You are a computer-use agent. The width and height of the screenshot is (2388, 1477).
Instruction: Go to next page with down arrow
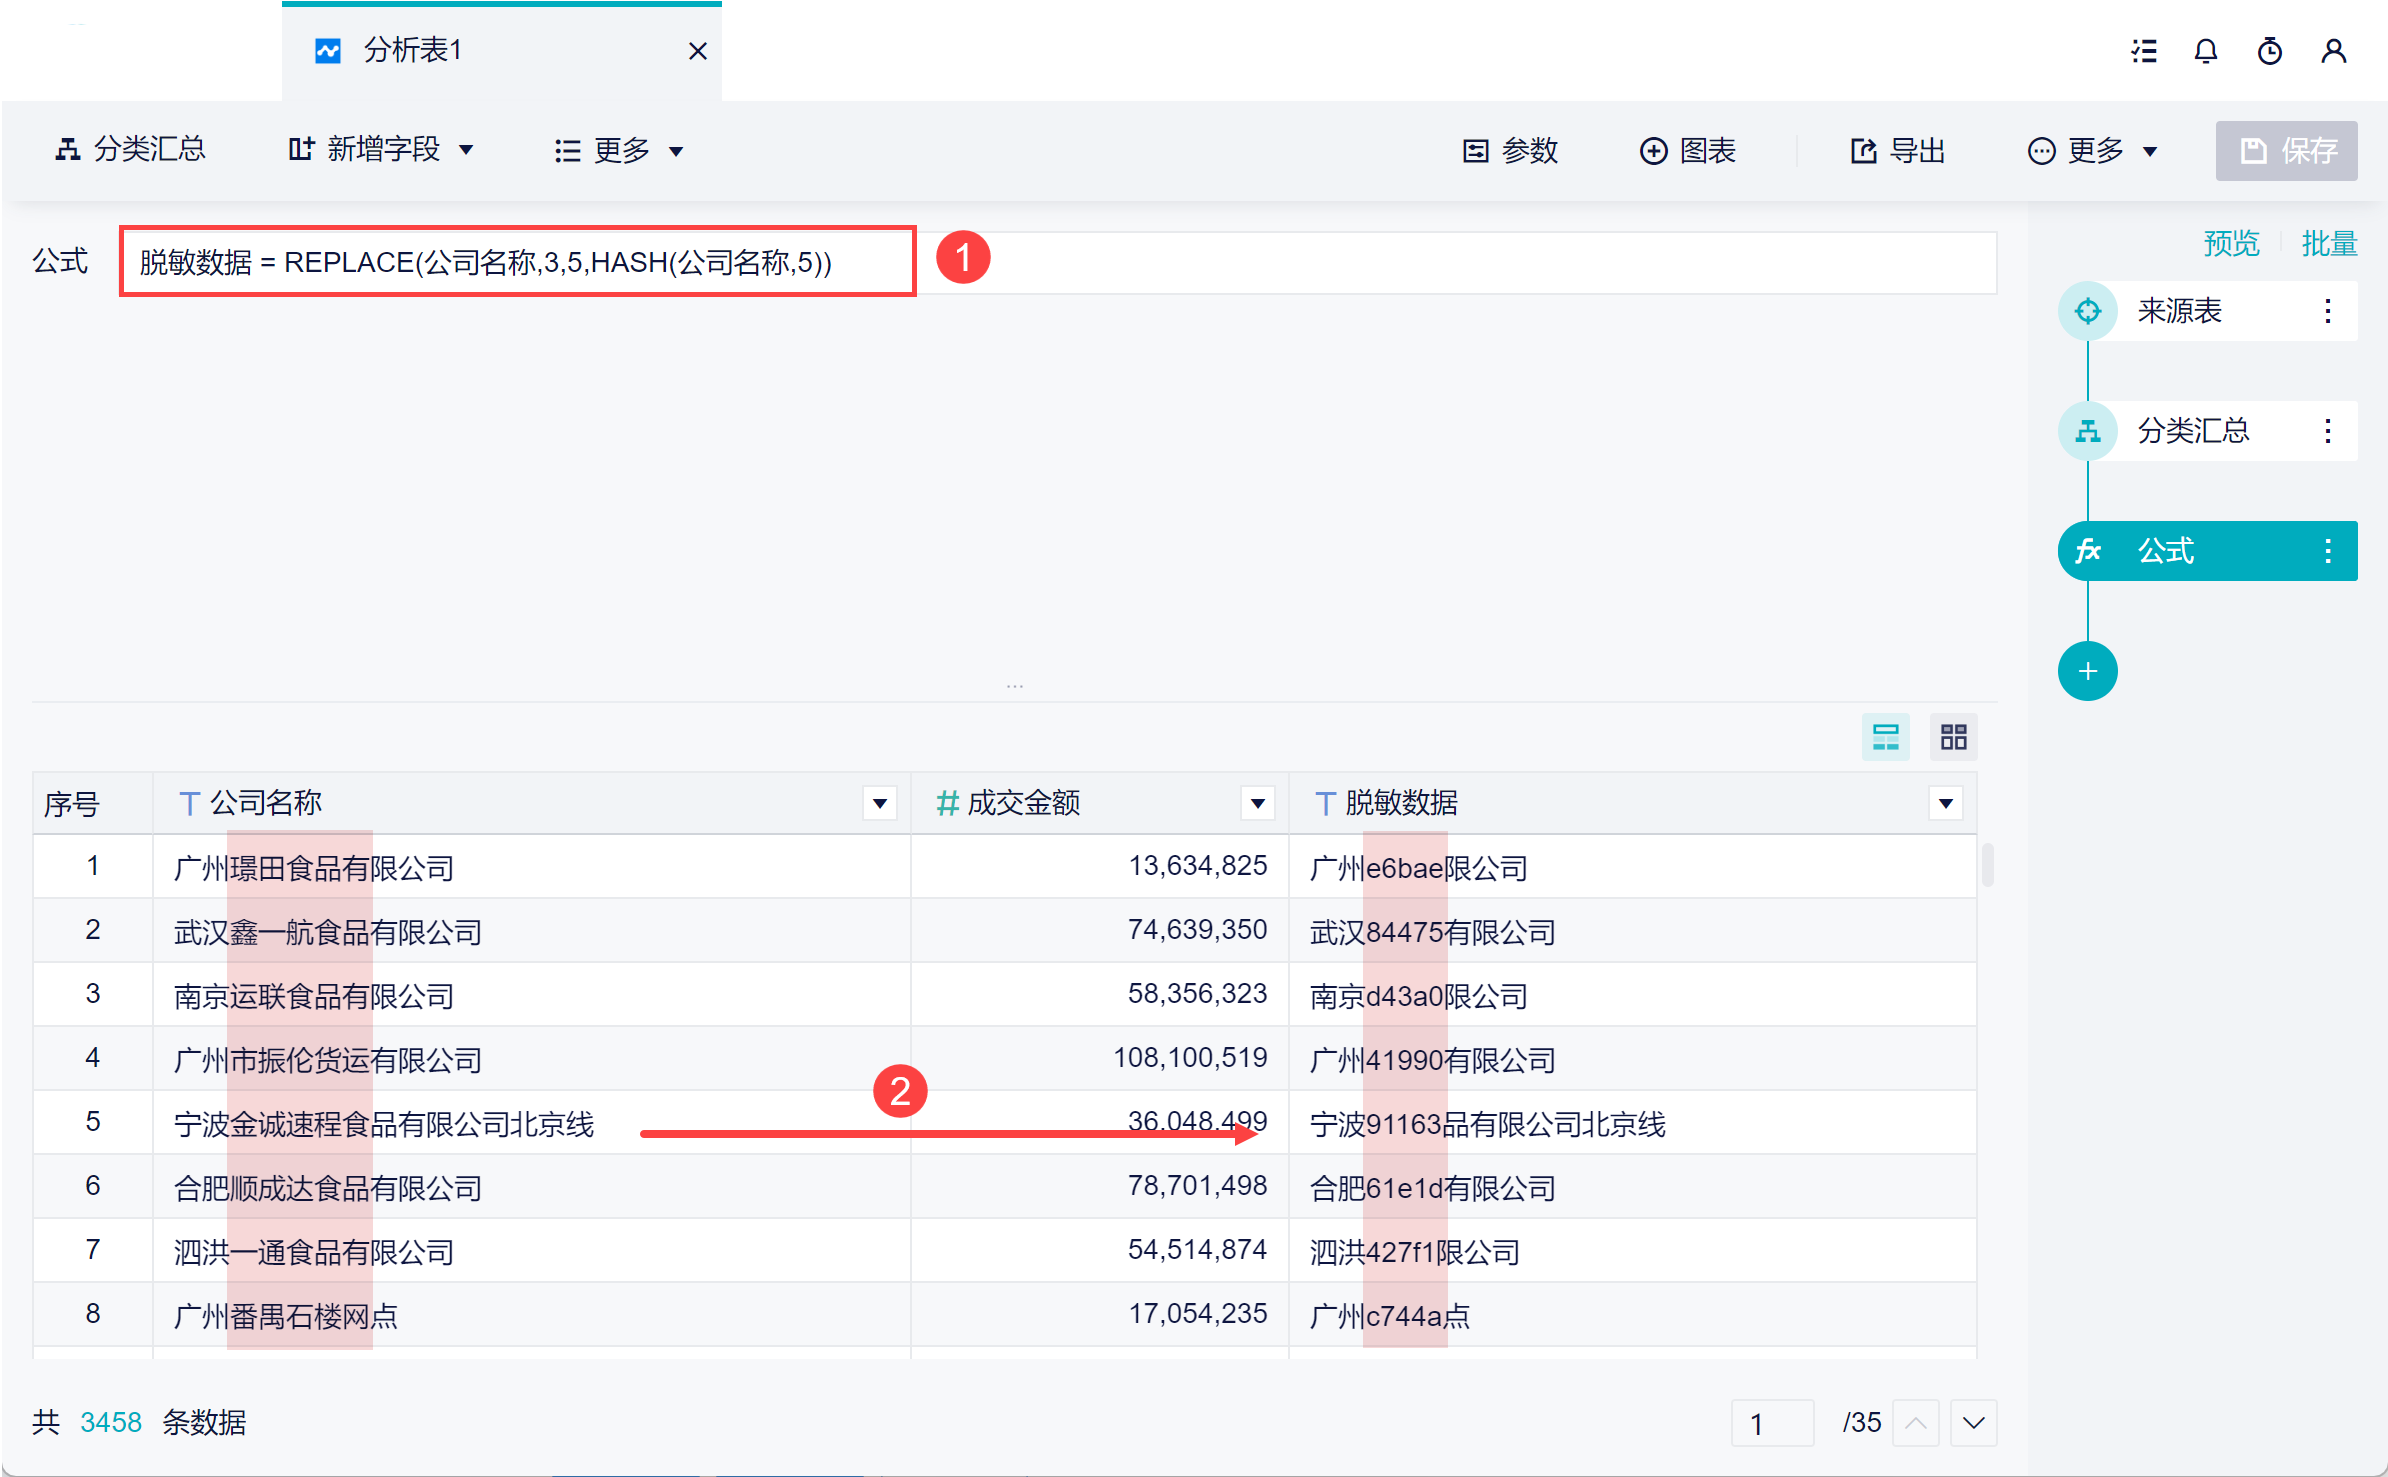[1973, 1422]
